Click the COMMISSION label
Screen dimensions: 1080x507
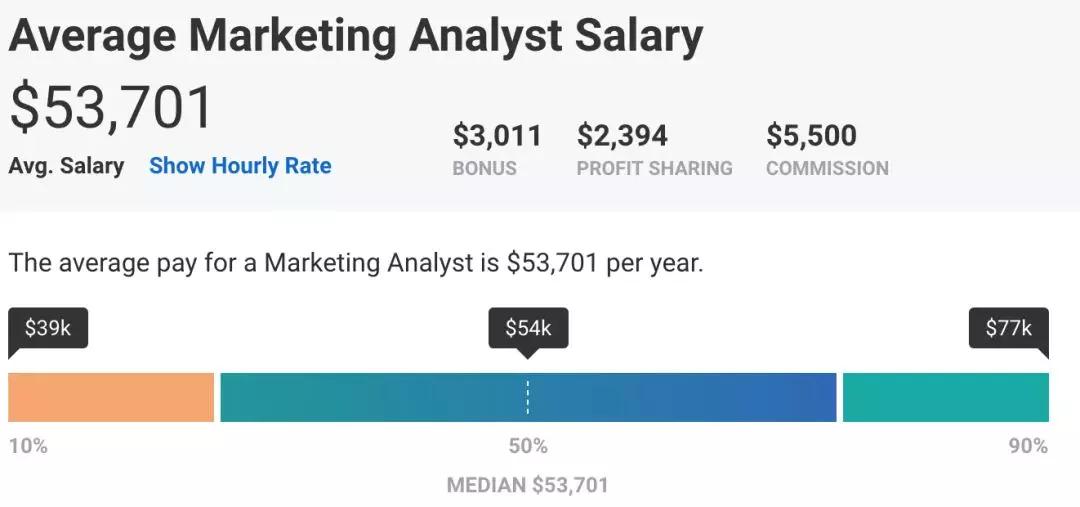(827, 168)
